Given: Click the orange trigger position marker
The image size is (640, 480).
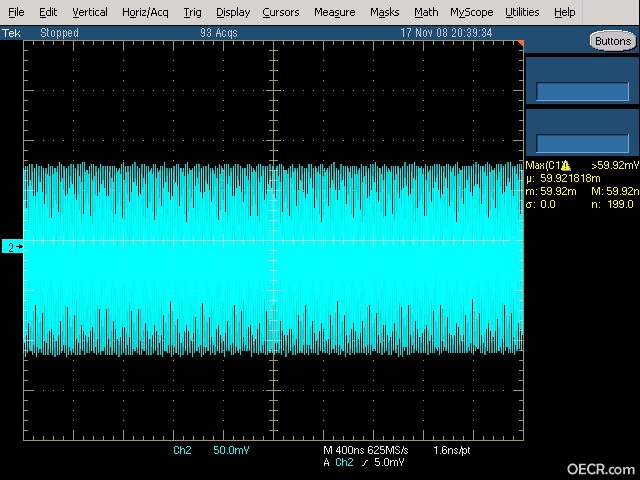Looking at the screenshot, I should (520, 43).
